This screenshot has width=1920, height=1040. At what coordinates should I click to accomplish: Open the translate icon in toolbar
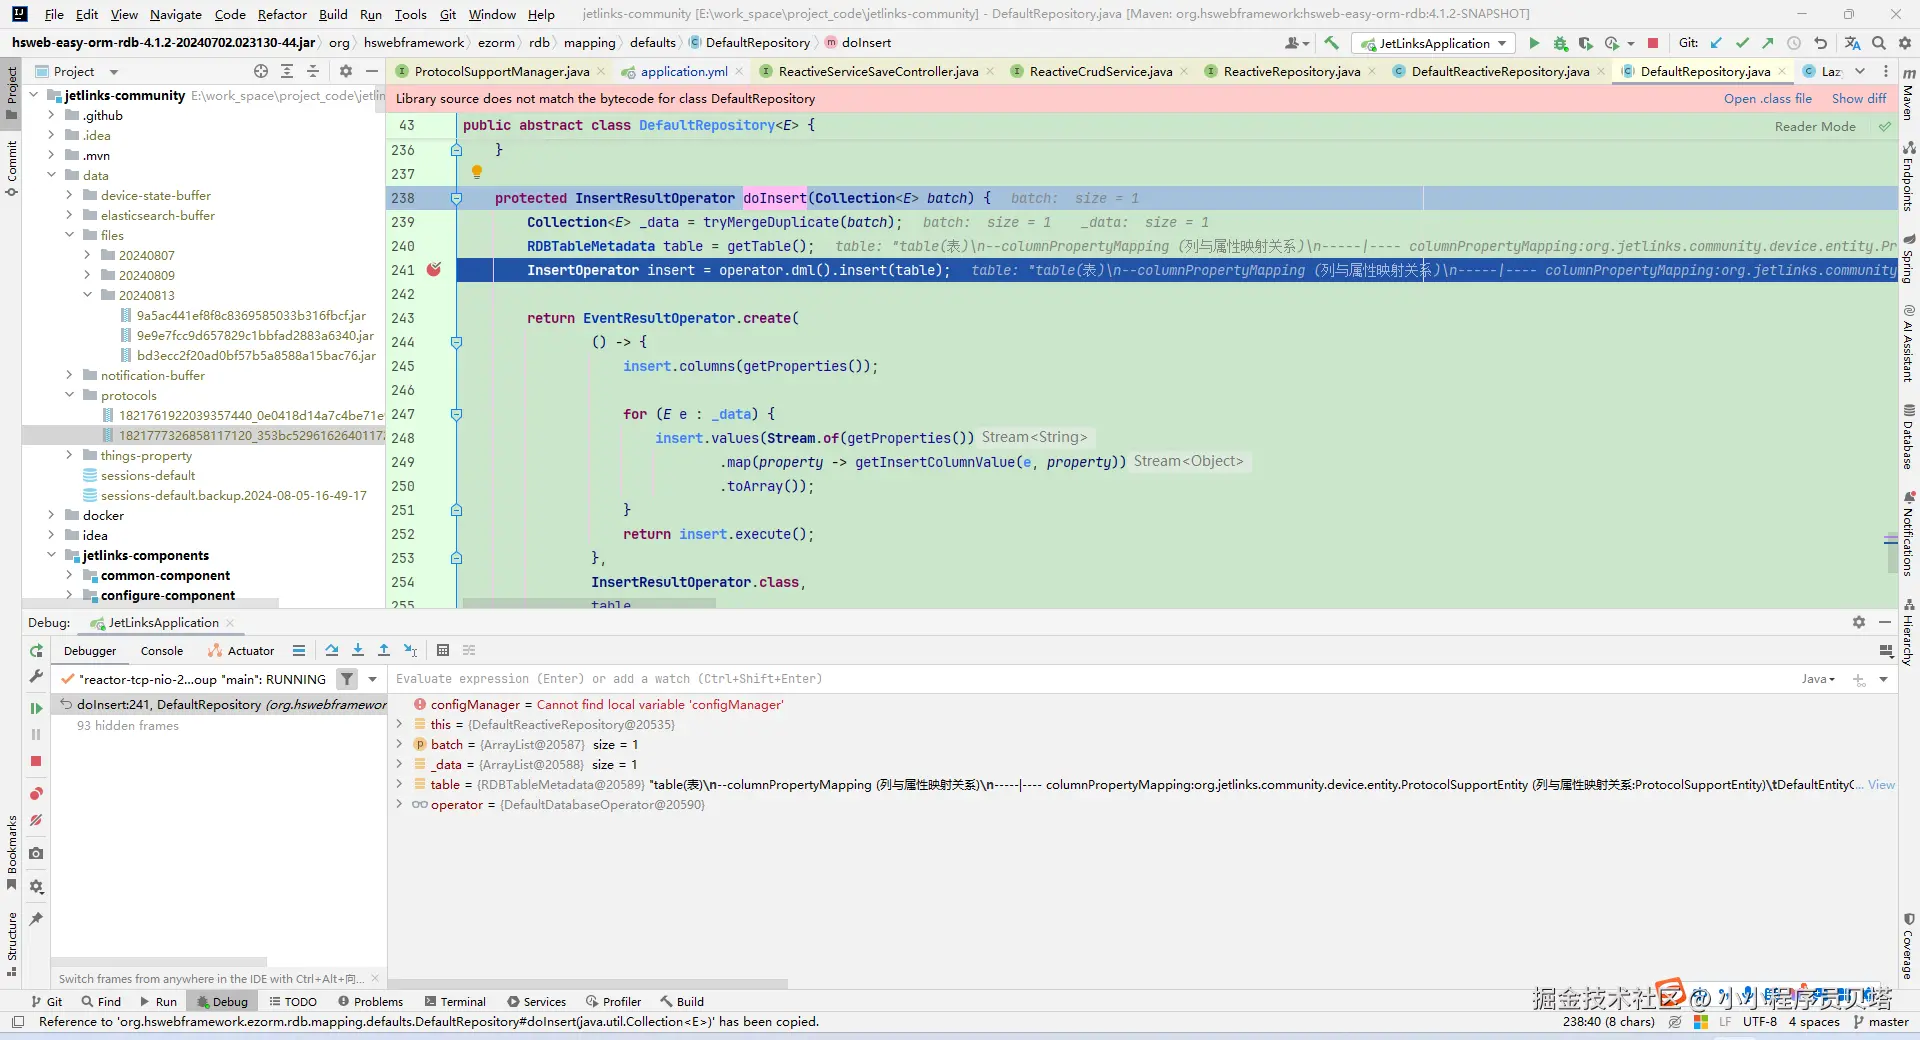1853,43
